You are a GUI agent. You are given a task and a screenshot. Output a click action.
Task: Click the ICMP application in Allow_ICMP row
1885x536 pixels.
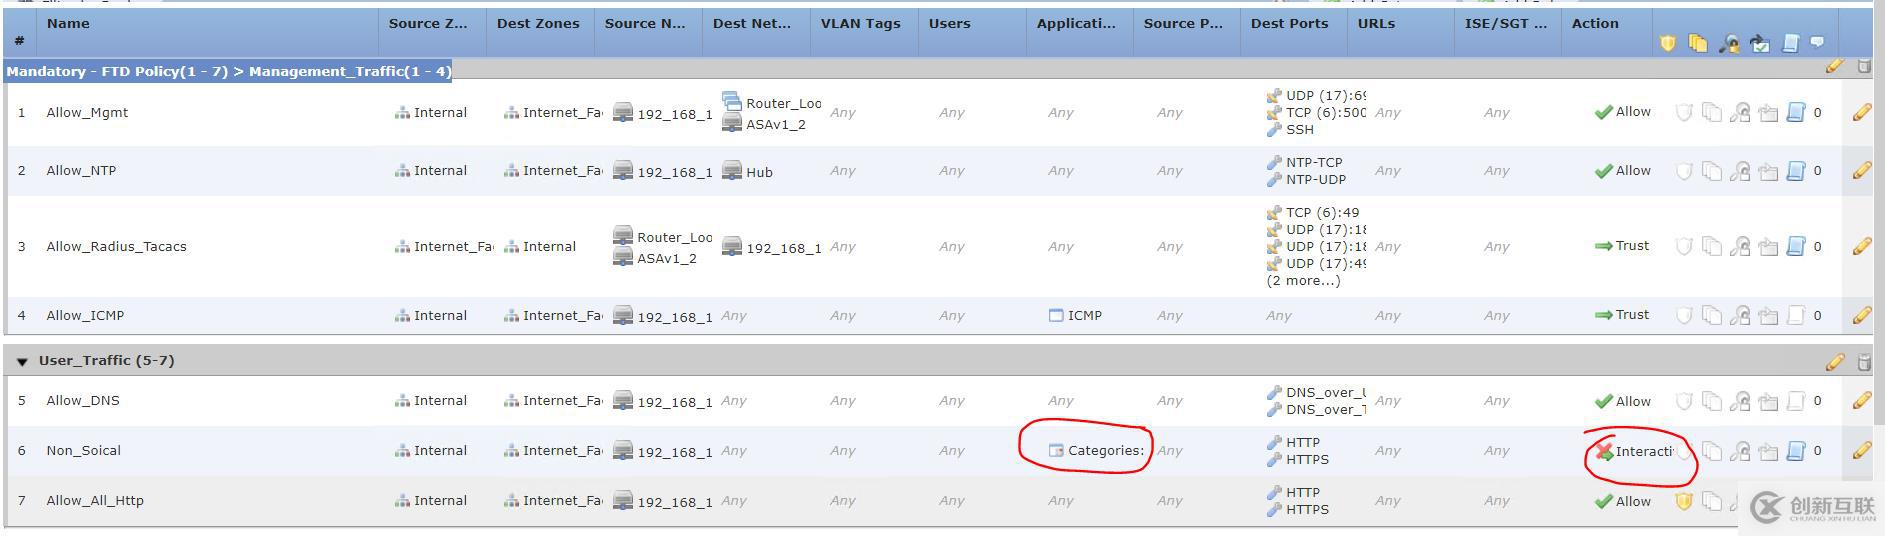coord(1075,315)
